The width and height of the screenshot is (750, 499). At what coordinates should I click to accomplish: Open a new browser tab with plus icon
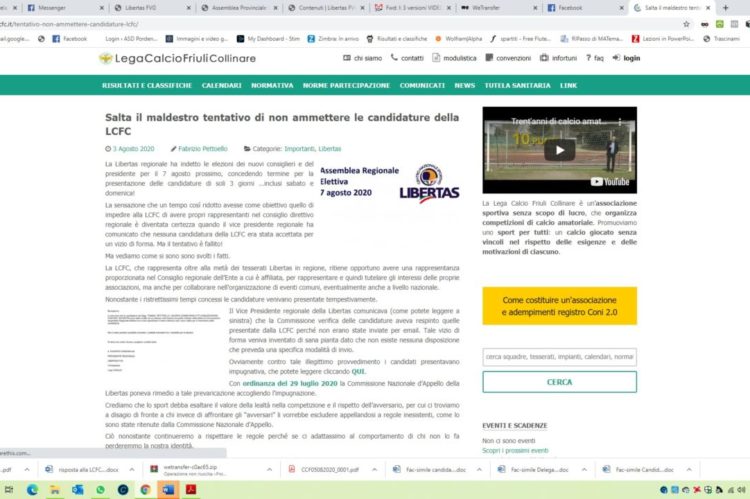[725, 8]
